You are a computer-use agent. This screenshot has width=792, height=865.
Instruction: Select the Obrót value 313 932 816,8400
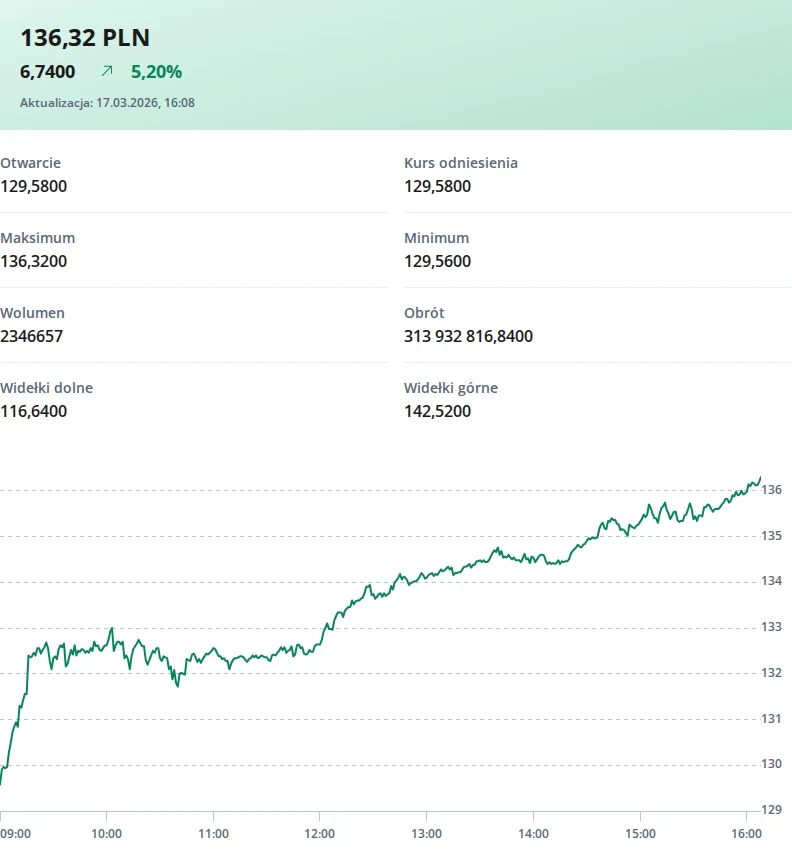point(468,336)
